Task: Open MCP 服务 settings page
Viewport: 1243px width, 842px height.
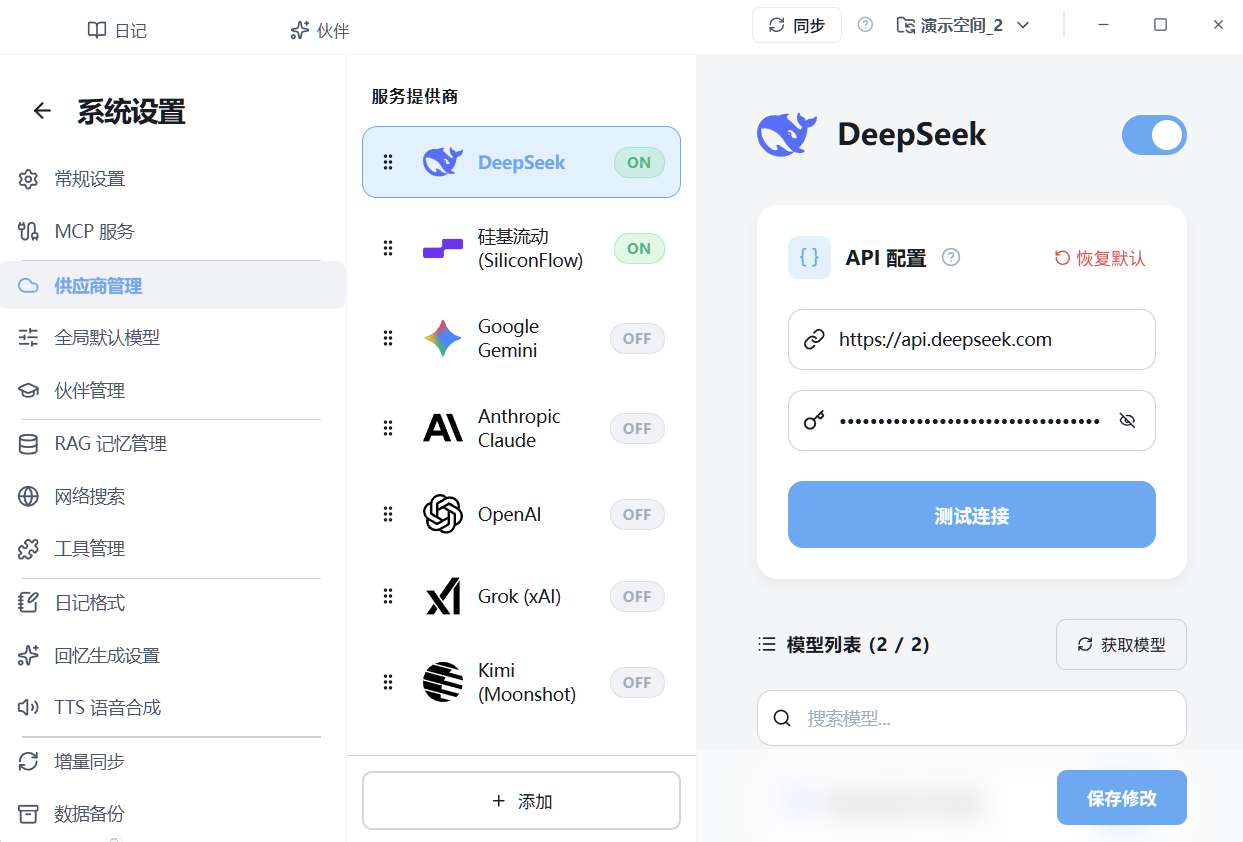Action: pos(173,232)
